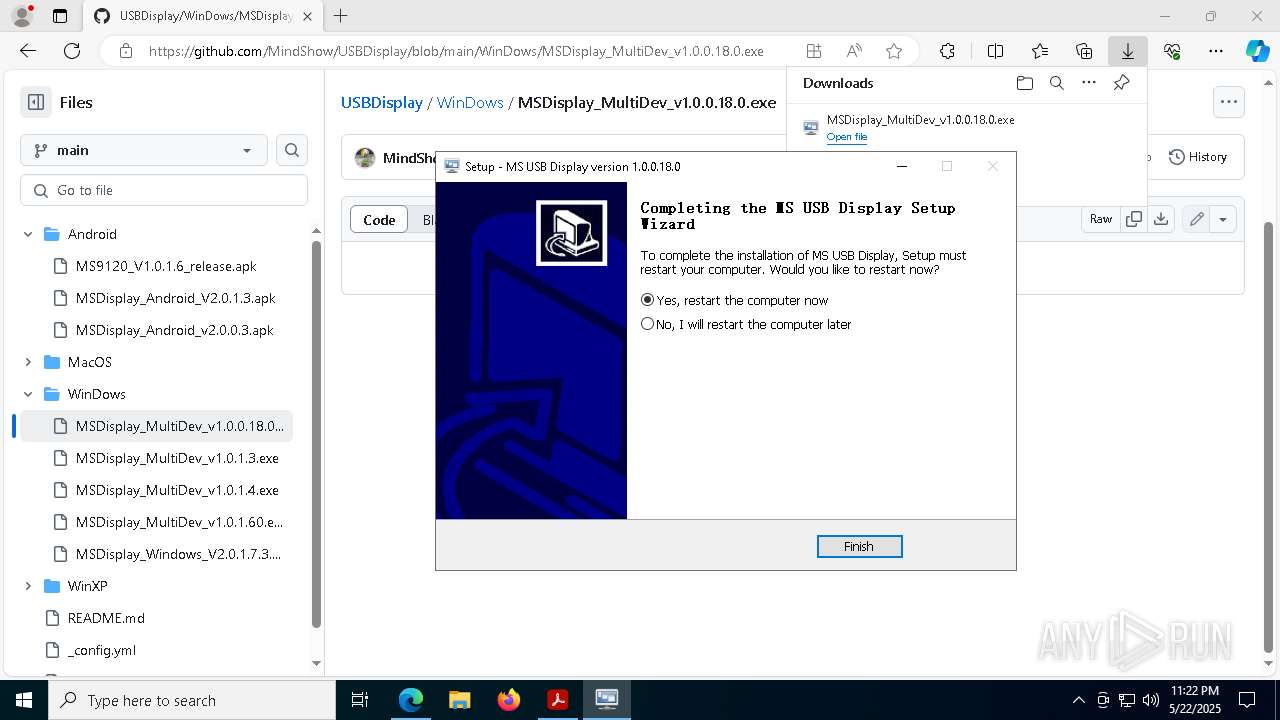Click the app available icon in address bar
1280x720 pixels.
(814, 51)
